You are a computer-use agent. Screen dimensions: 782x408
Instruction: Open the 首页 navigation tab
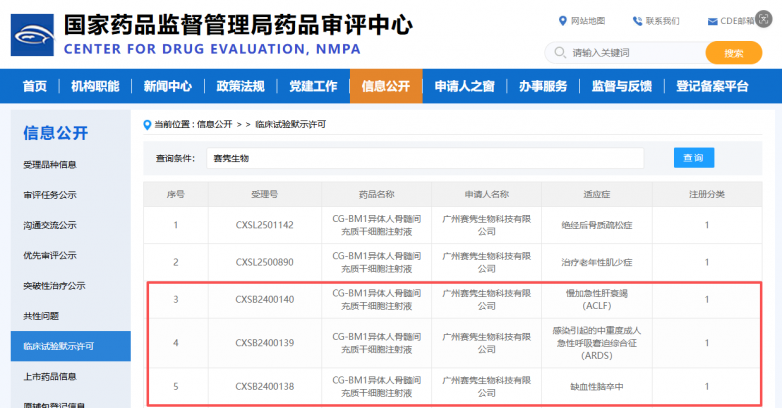click(x=35, y=86)
